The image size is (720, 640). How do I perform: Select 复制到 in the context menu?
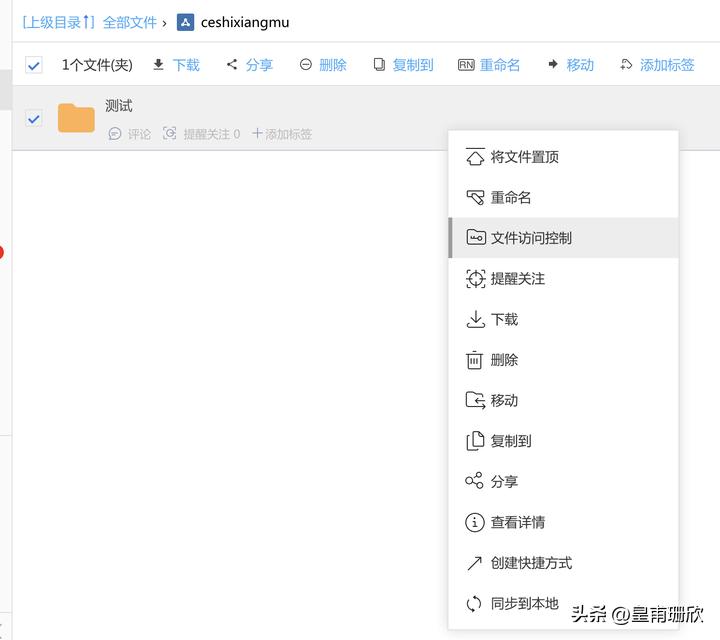[x=563, y=441]
